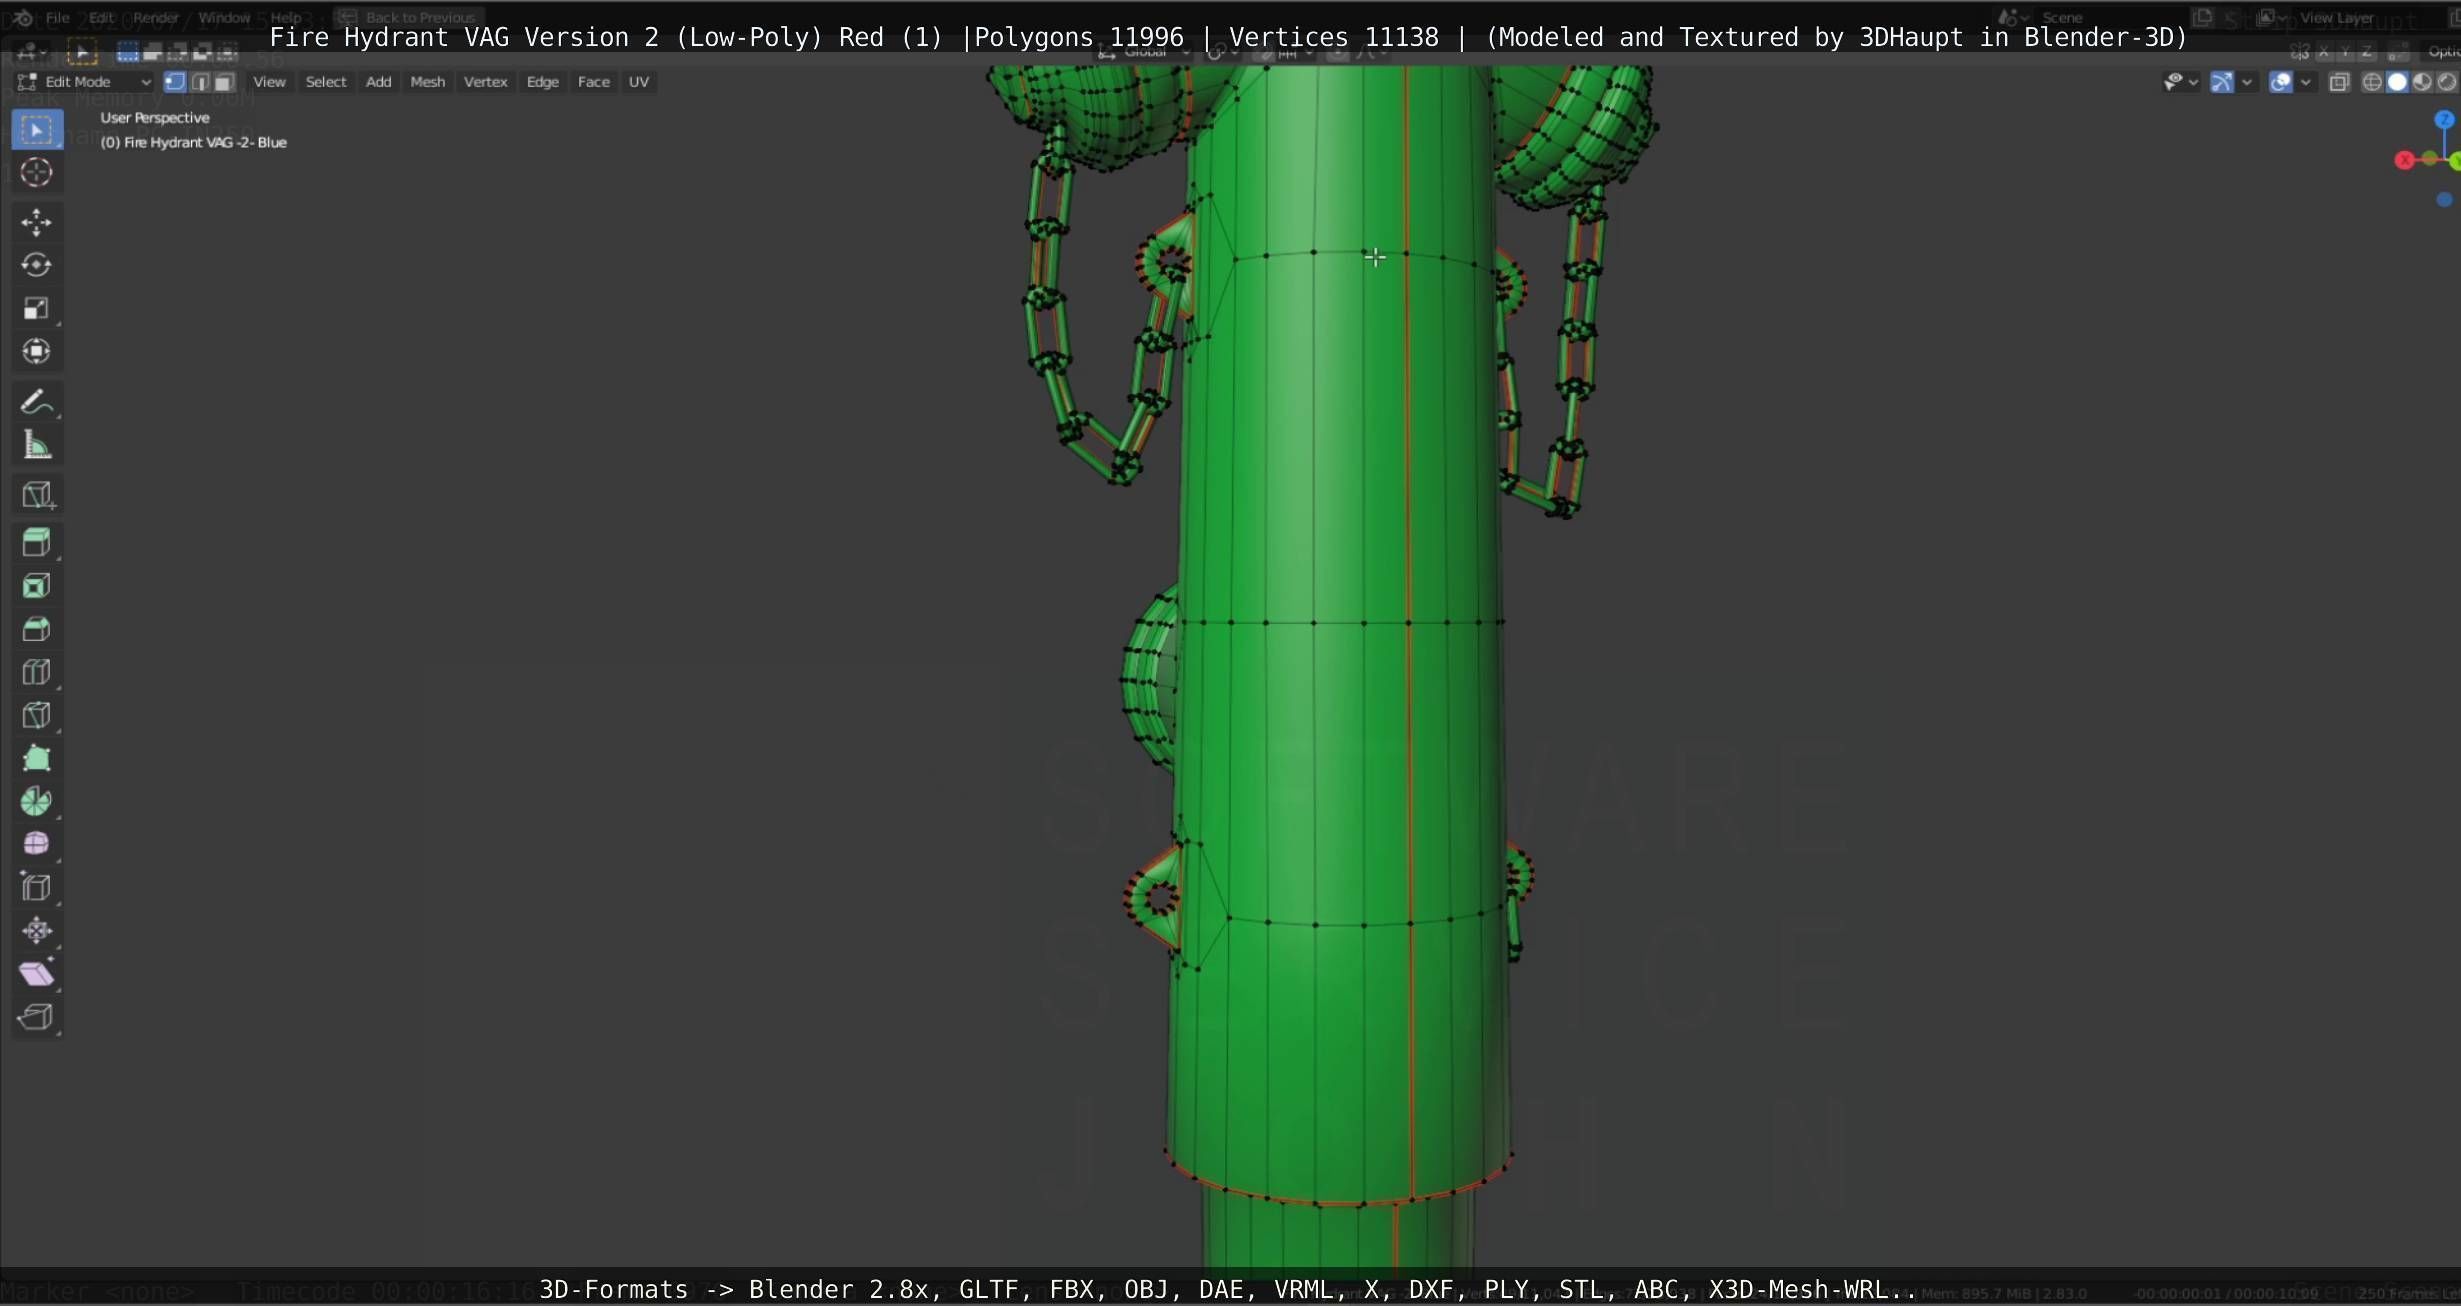Open the Window menu

click(x=224, y=17)
